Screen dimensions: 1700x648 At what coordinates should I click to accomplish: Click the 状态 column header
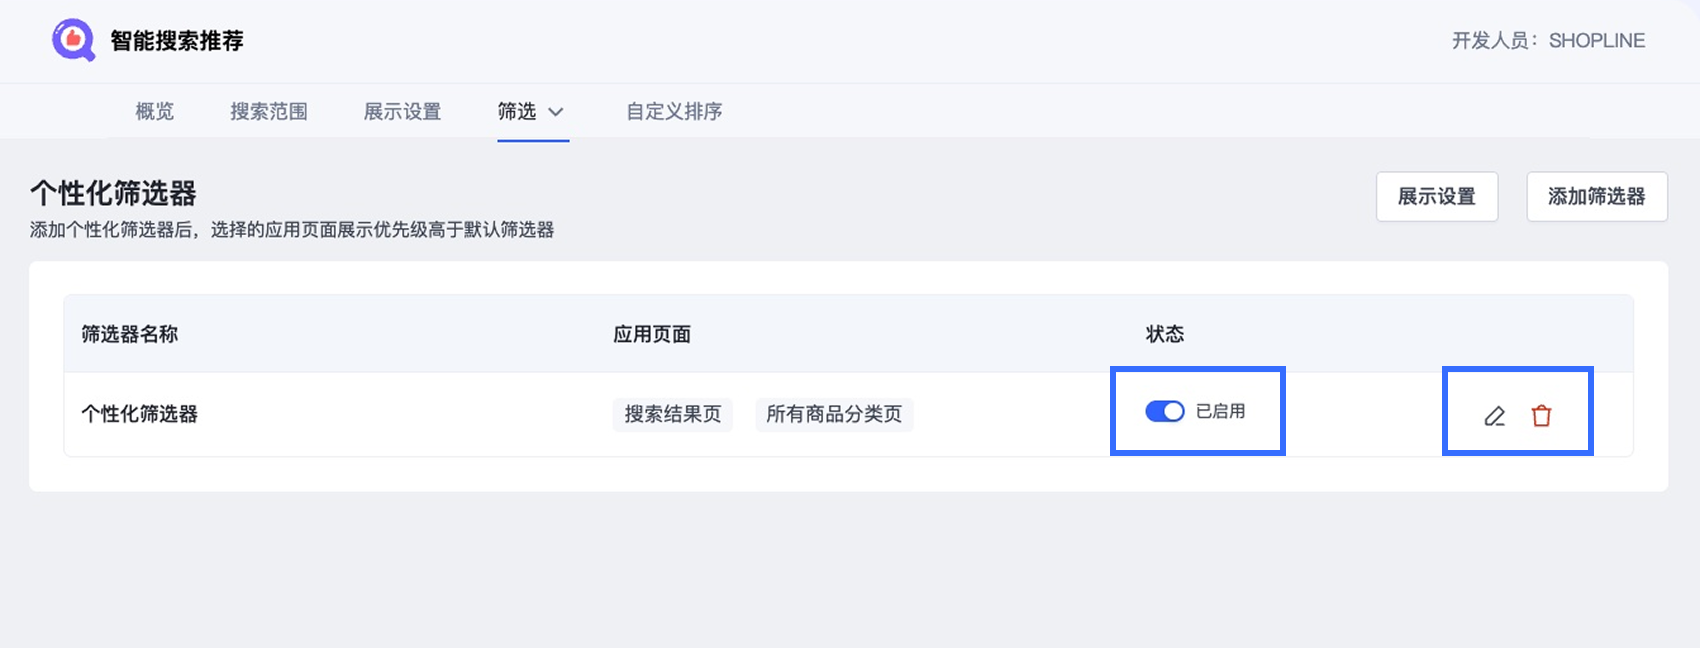pyautogui.click(x=1165, y=334)
